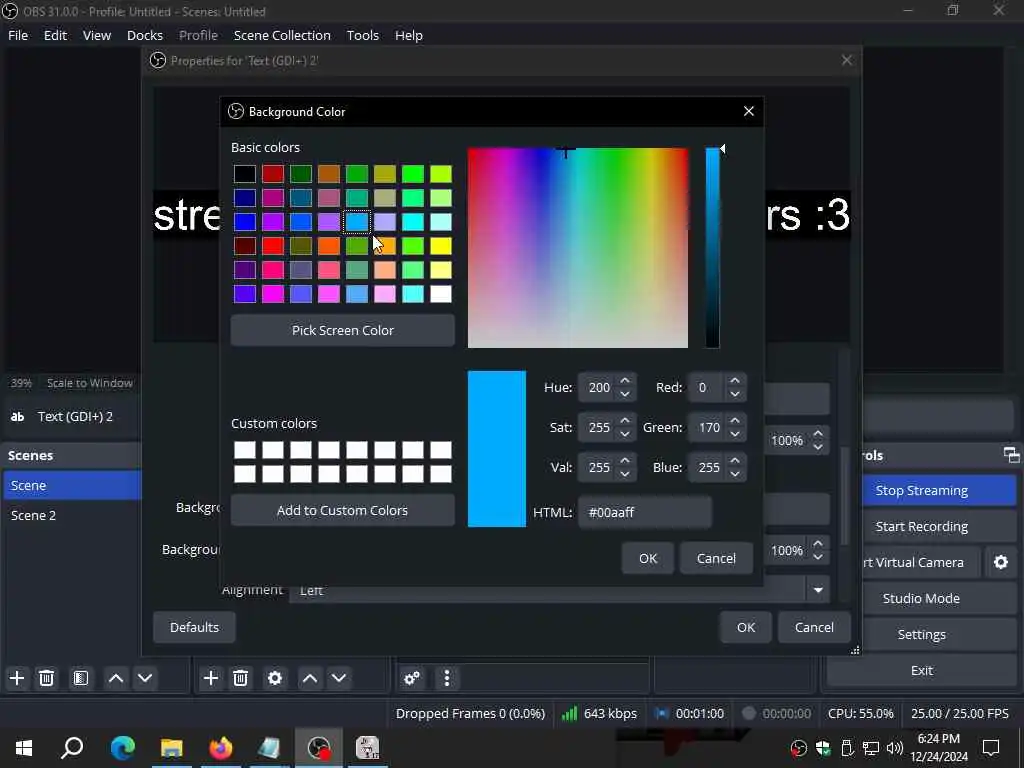
Task: Click Add to Custom Colors button
Action: point(343,511)
